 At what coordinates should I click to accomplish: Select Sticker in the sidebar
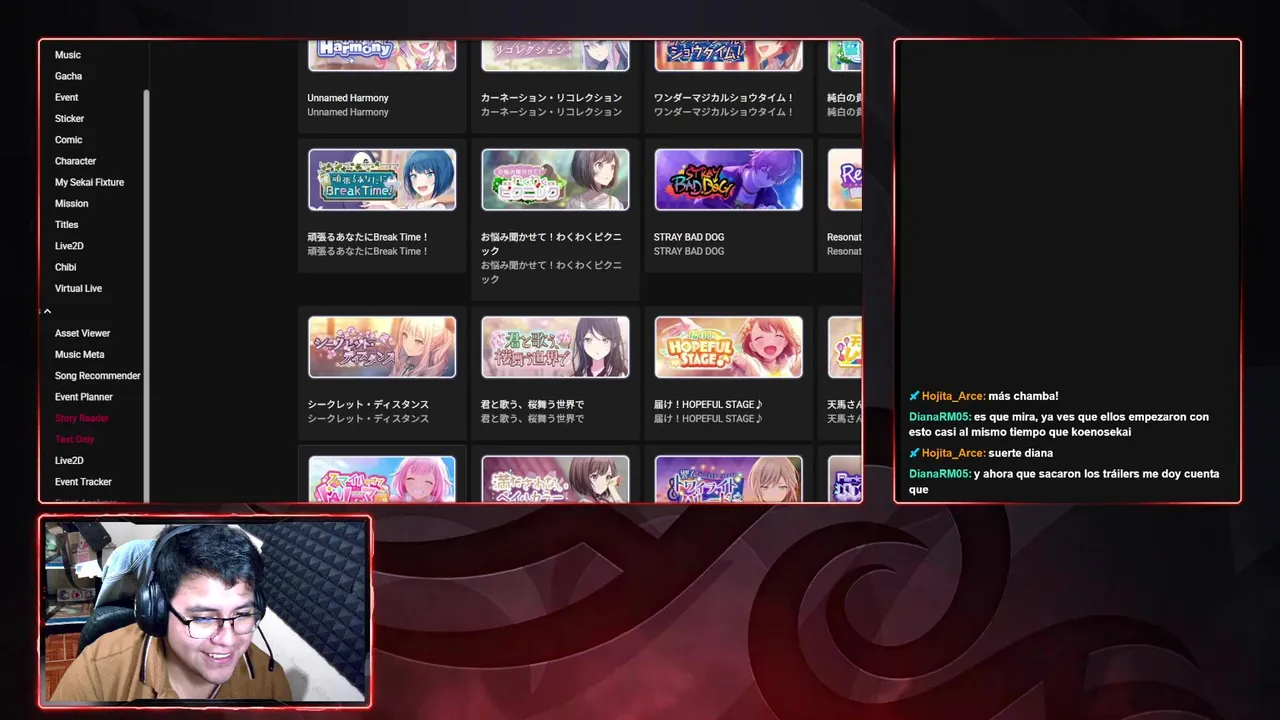(x=69, y=119)
